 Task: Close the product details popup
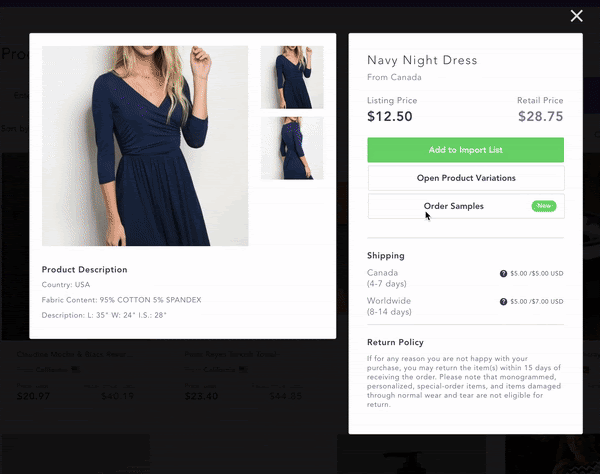tap(576, 16)
